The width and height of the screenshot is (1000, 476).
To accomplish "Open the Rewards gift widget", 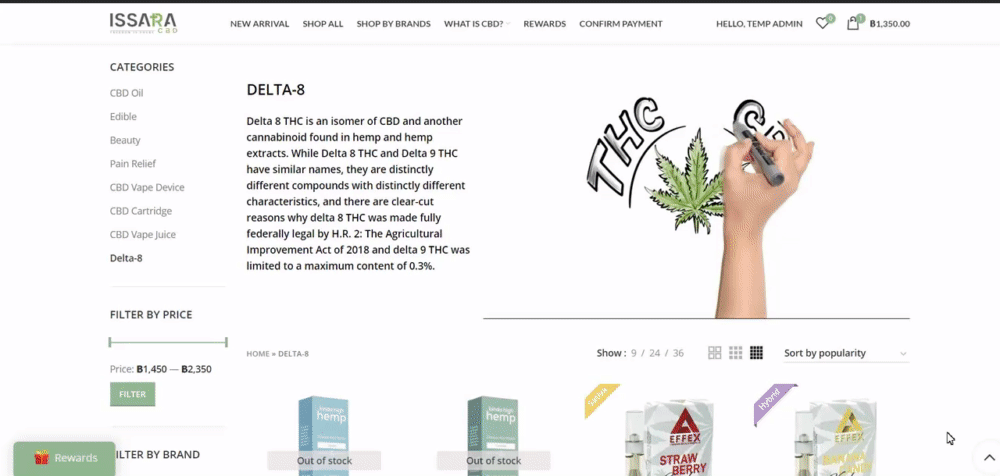I will click(x=64, y=458).
